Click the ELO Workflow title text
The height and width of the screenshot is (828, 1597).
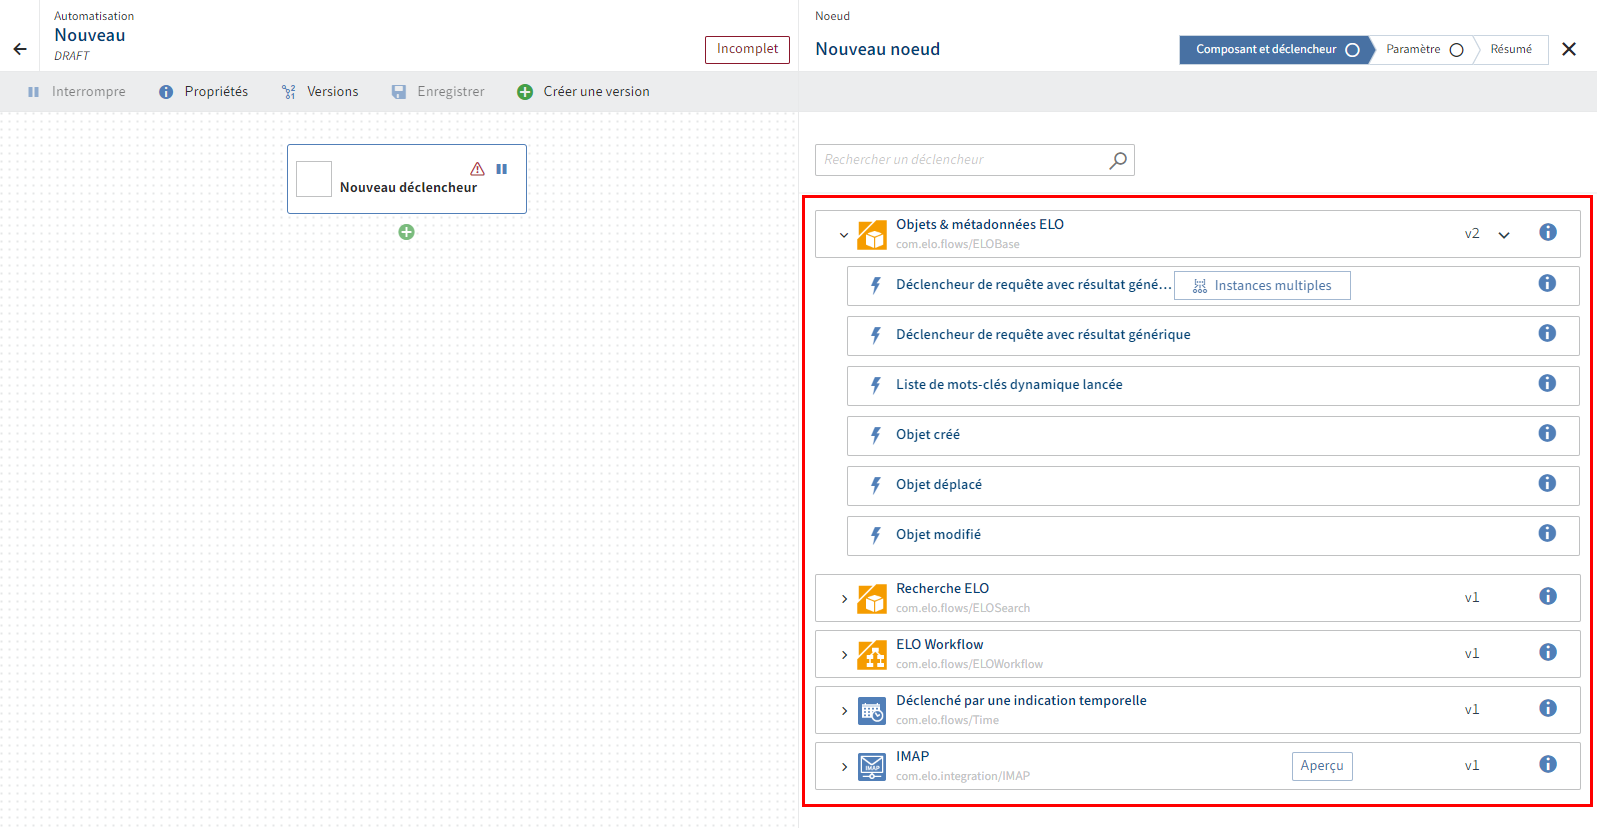pos(939,645)
